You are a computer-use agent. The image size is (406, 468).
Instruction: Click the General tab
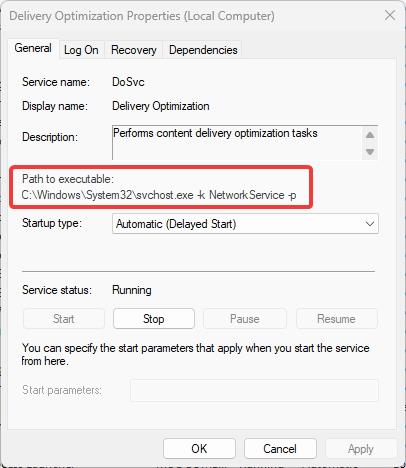[33, 49]
